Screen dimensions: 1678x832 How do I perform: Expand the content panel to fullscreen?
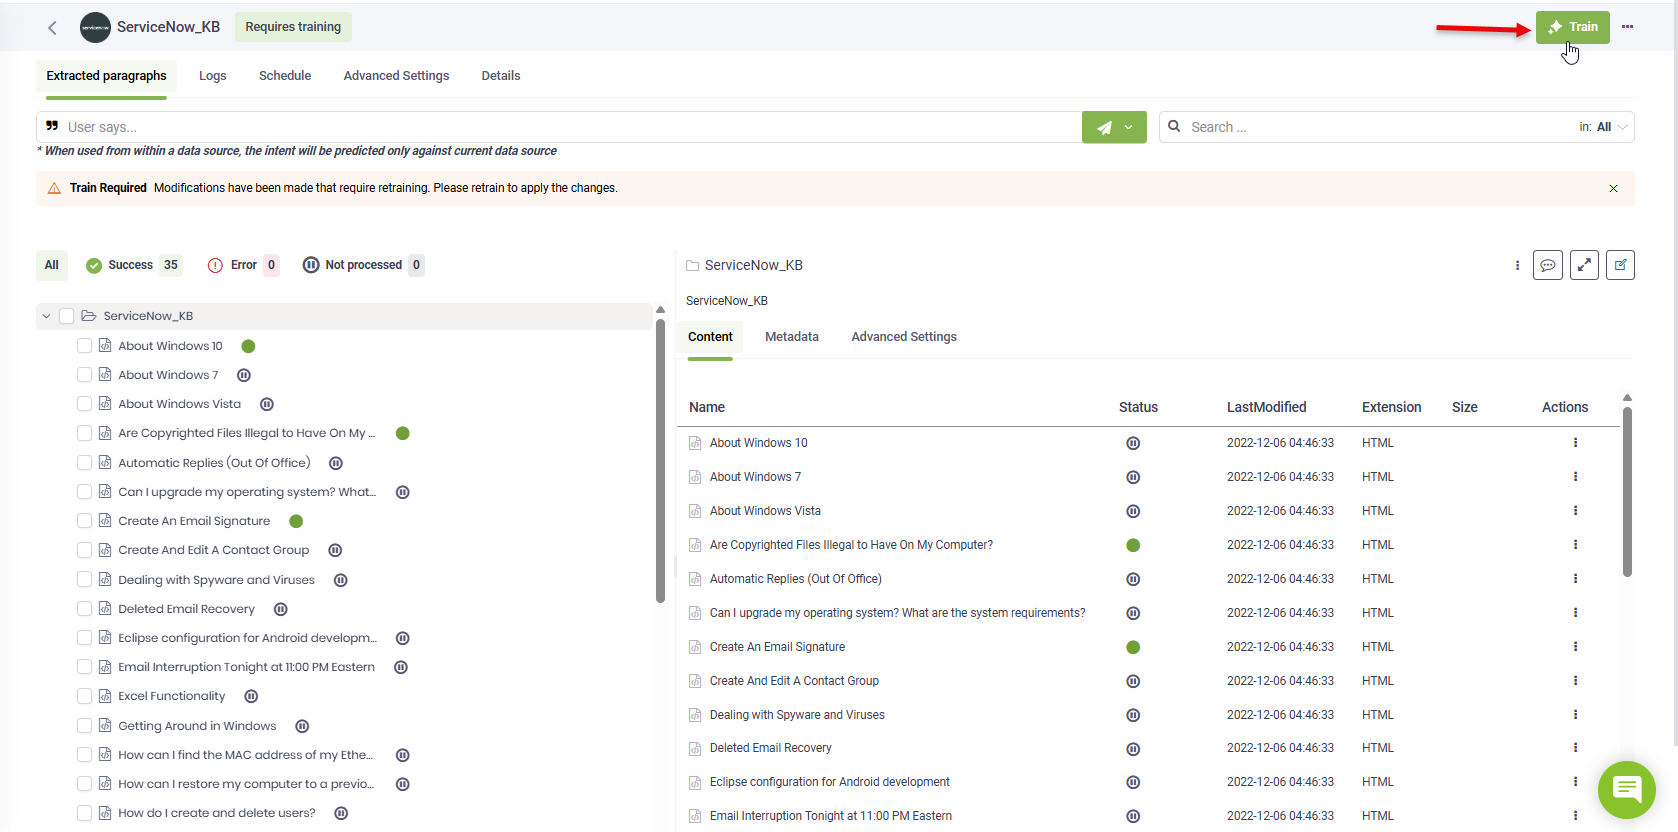(x=1584, y=265)
